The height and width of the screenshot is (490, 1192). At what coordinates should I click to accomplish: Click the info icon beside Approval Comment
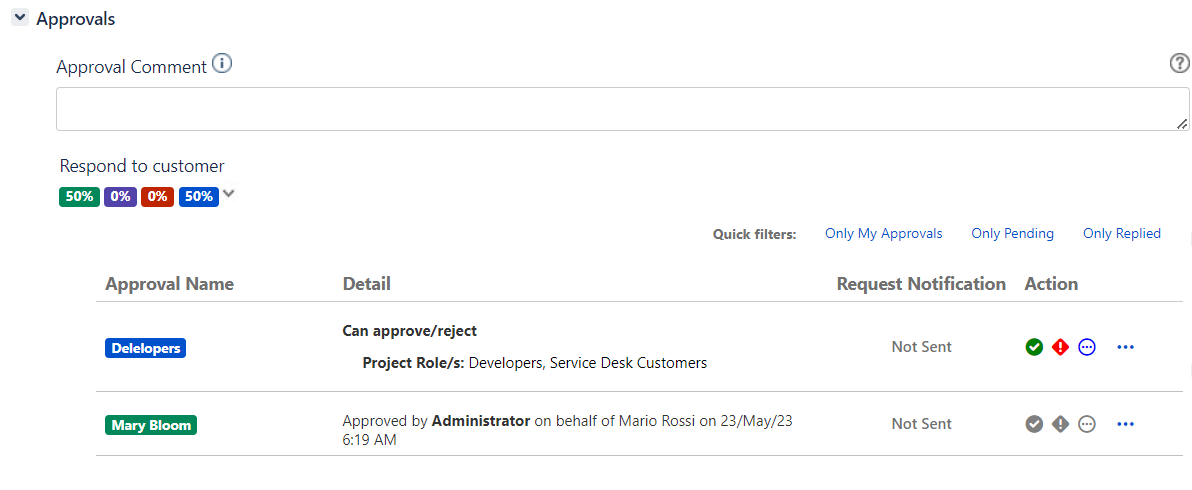point(221,64)
